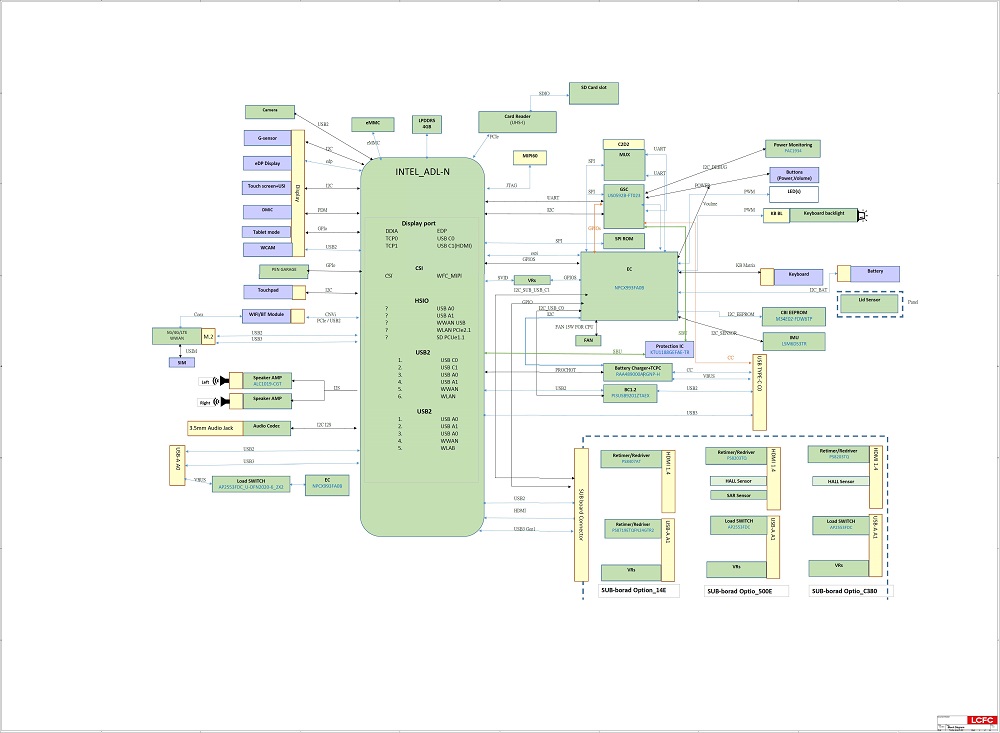Select the GSC block
This screenshot has width=1000, height=733.
(x=624, y=205)
